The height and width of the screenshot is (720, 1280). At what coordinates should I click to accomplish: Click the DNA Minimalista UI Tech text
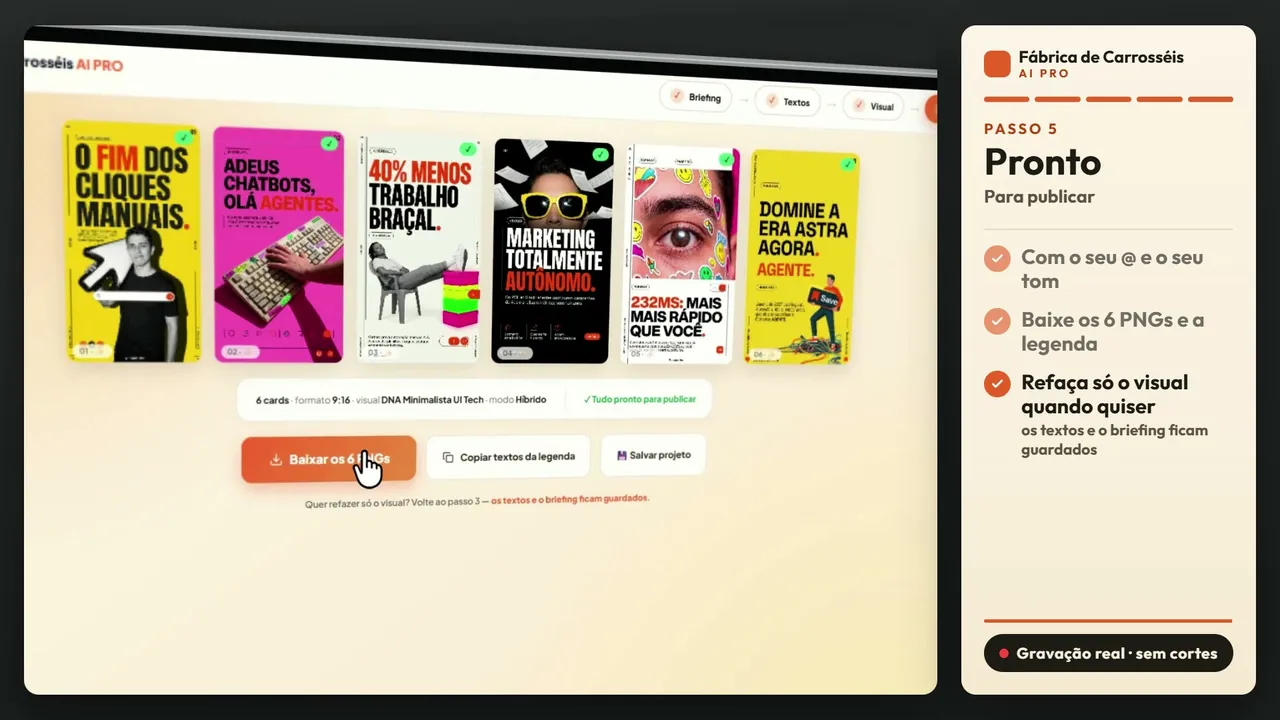tap(433, 400)
